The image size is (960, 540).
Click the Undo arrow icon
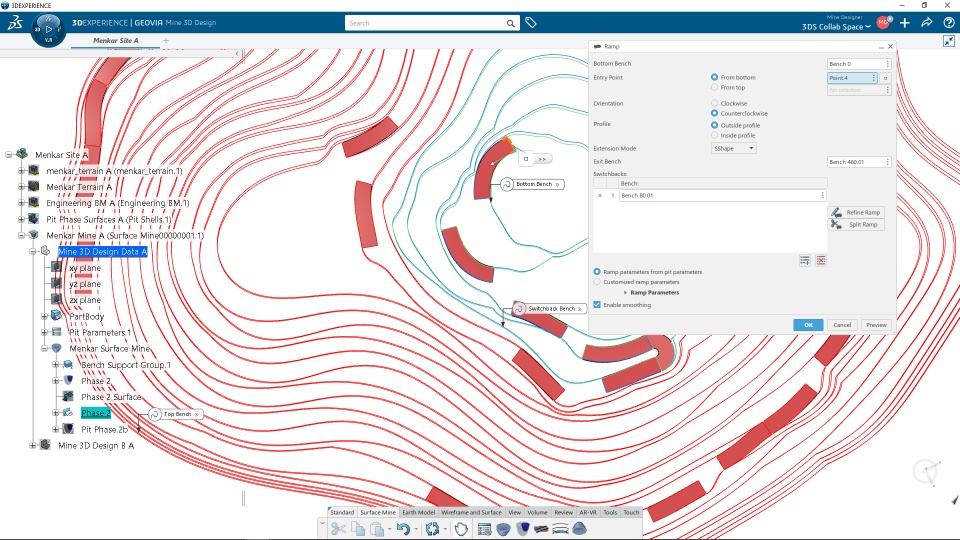tap(403, 529)
